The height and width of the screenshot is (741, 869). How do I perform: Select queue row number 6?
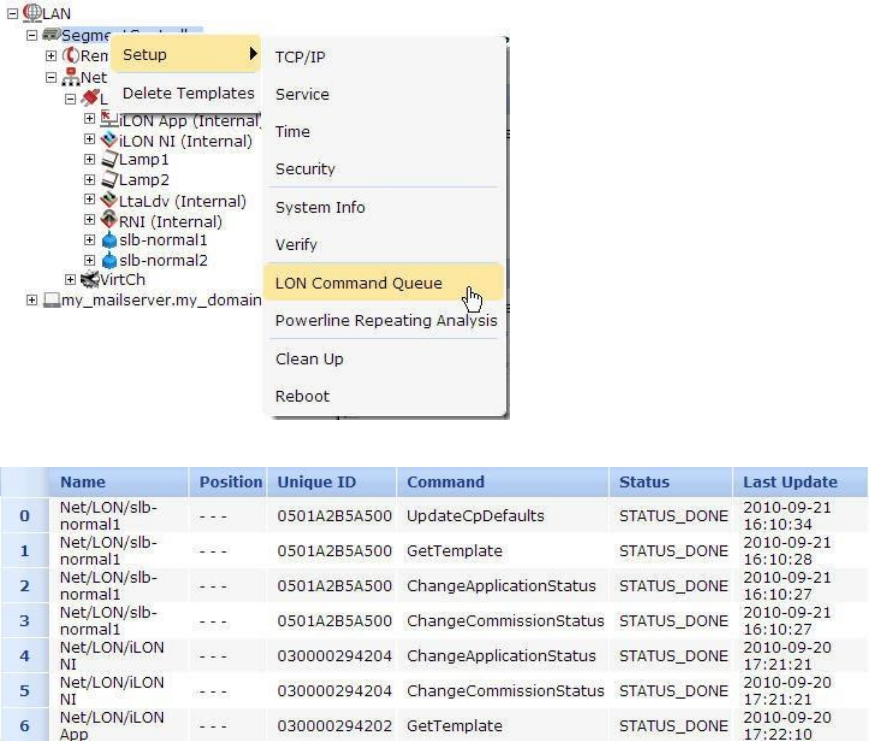pyautogui.click(x=24, y=725)
